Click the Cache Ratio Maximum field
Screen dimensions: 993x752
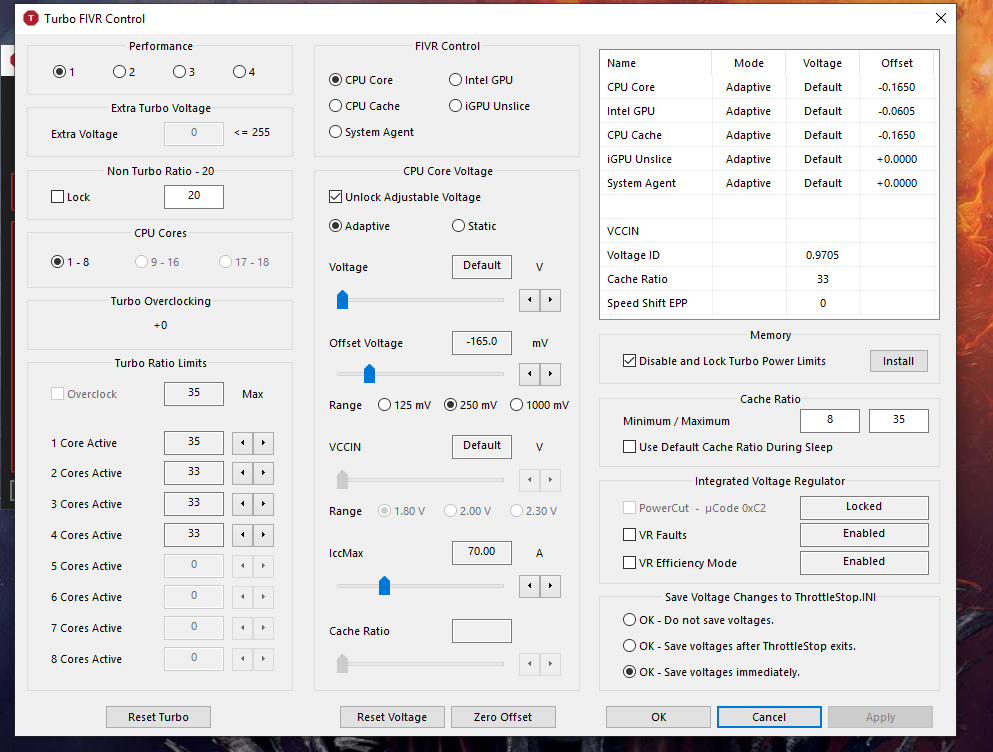pyautogui.click(x=899, y=420)
